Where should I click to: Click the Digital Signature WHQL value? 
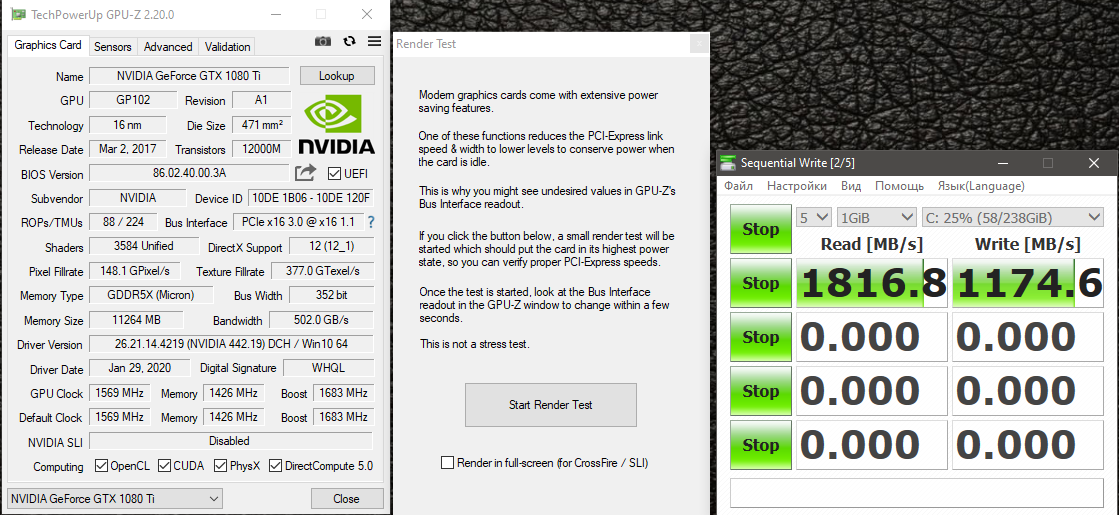coord(329,367)
